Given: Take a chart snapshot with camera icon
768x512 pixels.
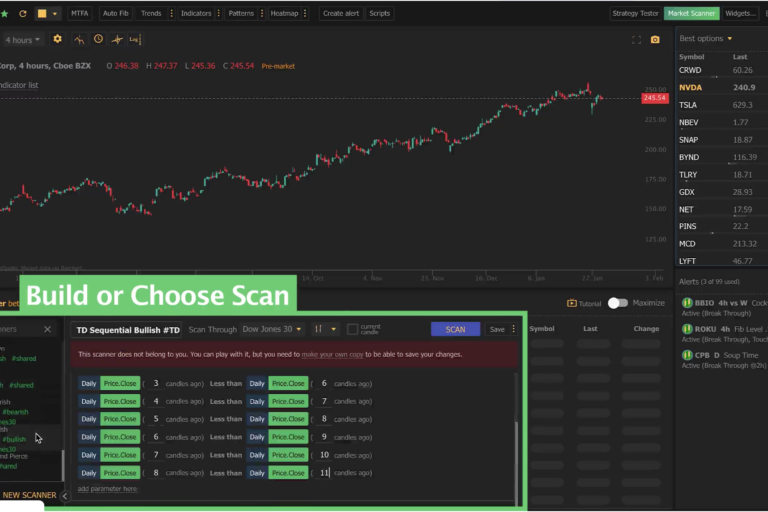Looking at the screenshot, I should click(655, 40).
